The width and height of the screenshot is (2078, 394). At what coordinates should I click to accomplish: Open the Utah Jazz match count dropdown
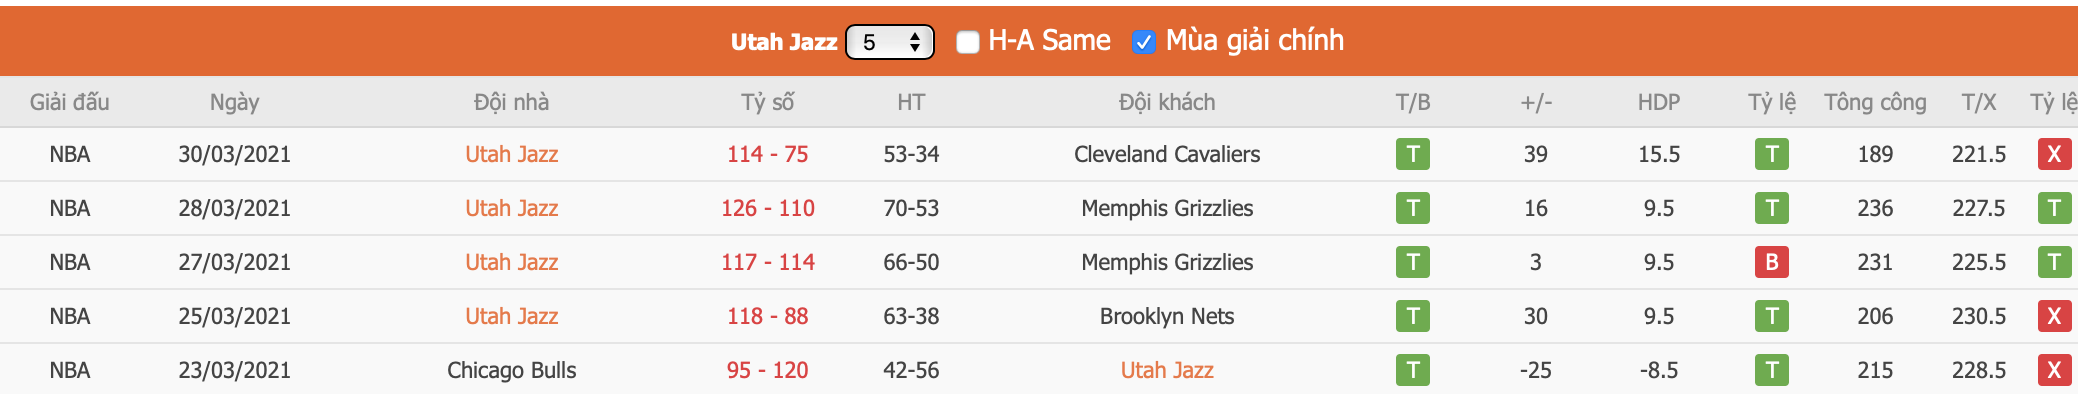point(889,42)
